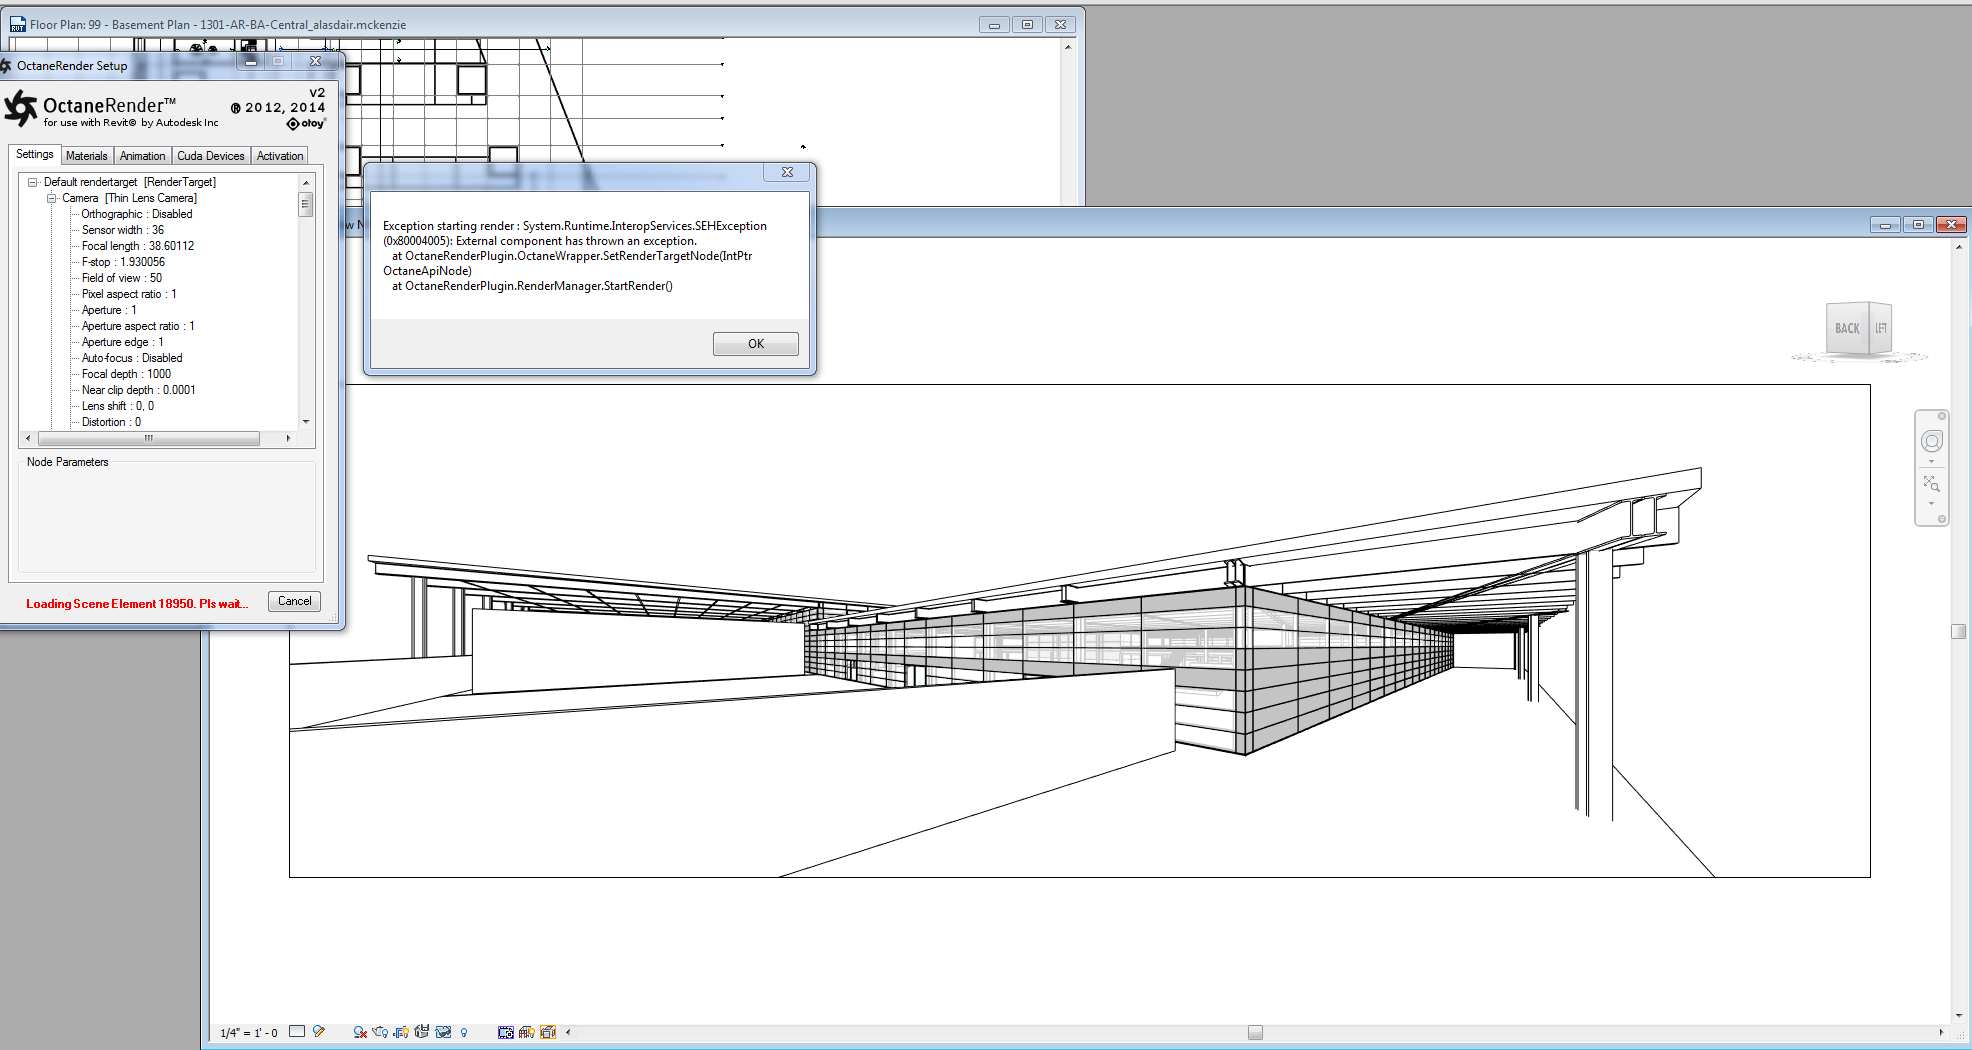Open the zoom options dropdown arrow
The image size is (1972, 1050).
(1932, 504)
